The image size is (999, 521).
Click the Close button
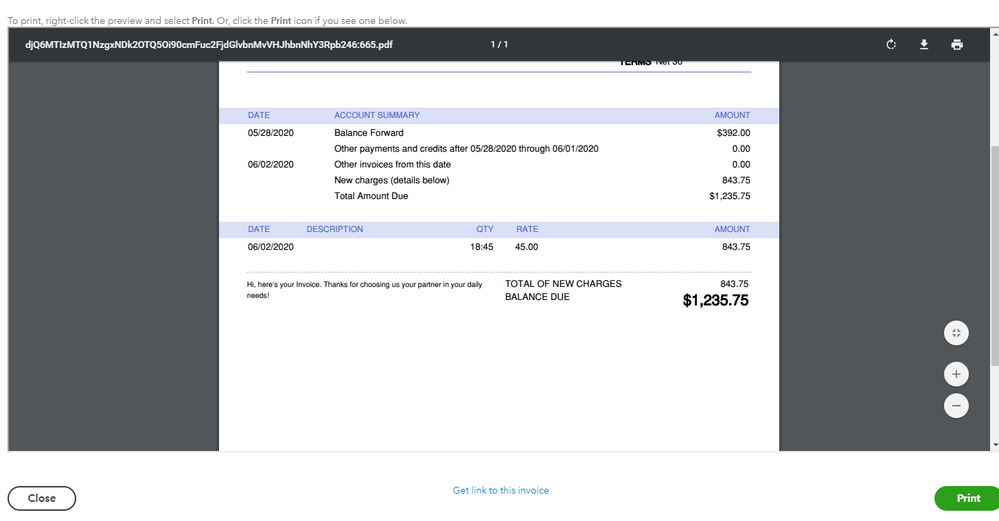[x=42, y=498]
